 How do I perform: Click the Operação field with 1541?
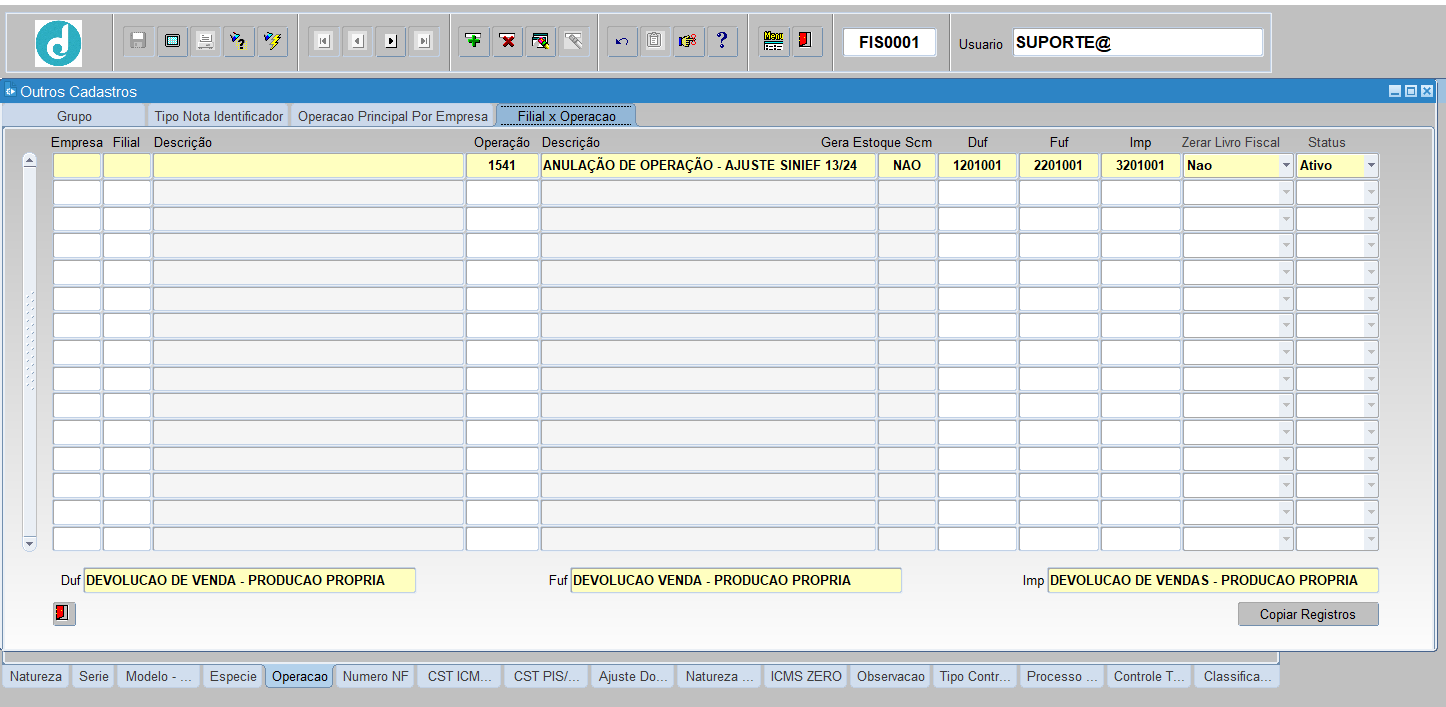(x=502, y=166)
